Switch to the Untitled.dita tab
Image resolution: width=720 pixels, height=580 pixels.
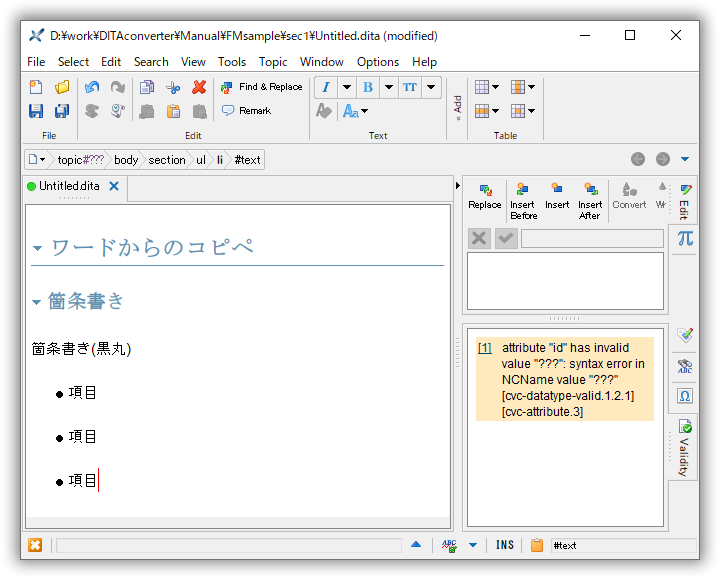pyautogui.click(x=69, y=186)
